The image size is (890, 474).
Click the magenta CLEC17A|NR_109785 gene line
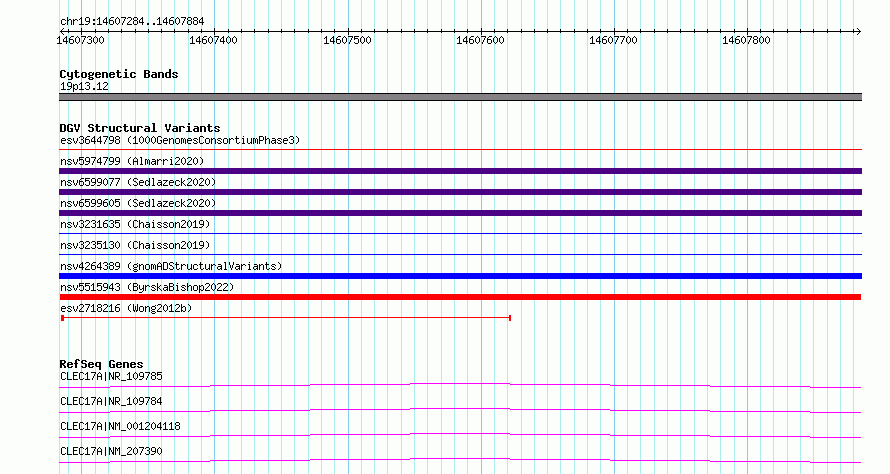pos(460,386)
